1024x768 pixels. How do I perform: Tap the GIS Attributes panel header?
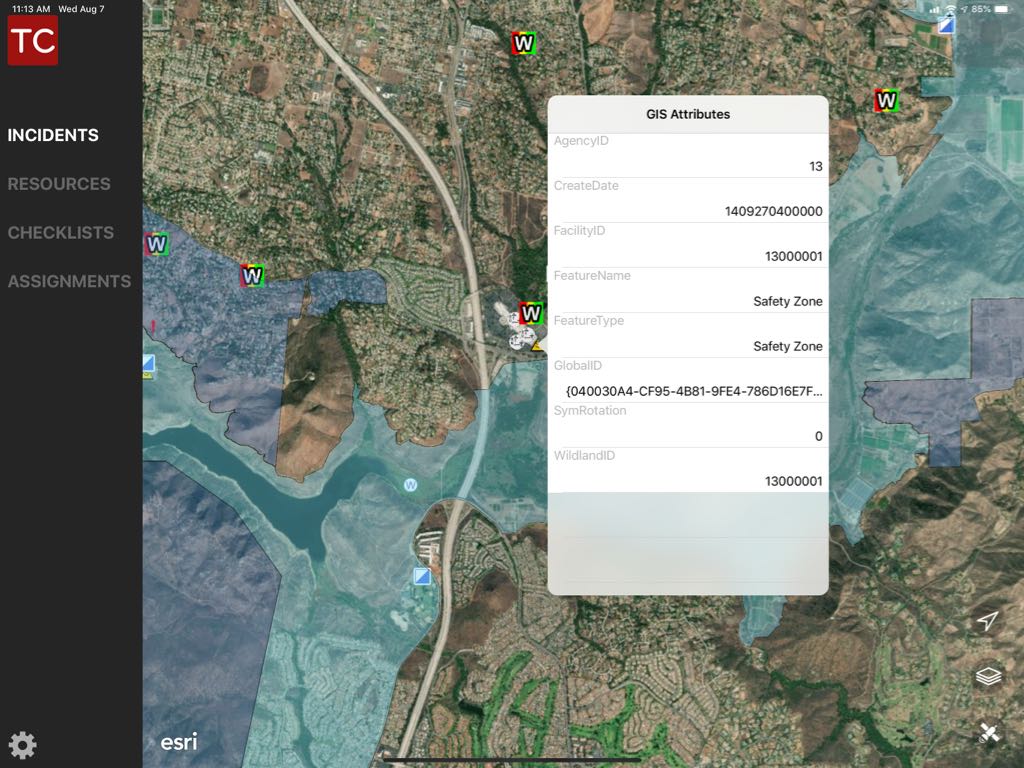pos(687,114)
